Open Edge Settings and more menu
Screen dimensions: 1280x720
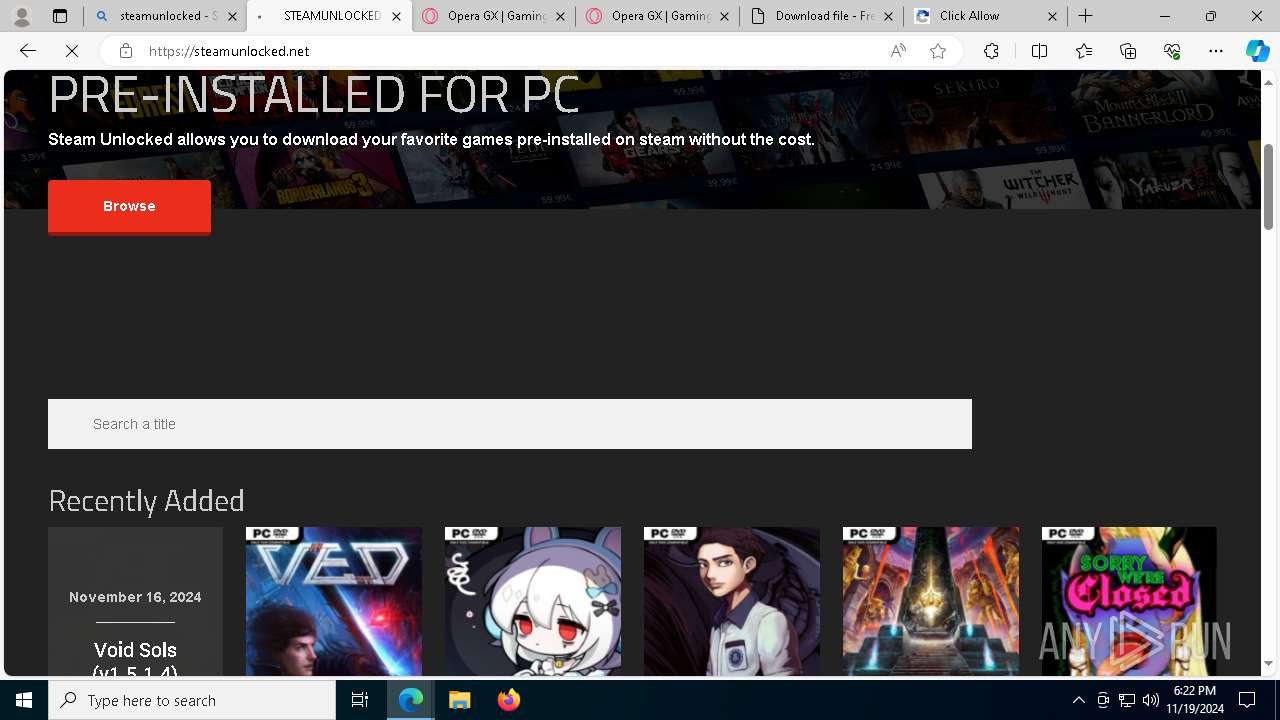(1216, 51)
